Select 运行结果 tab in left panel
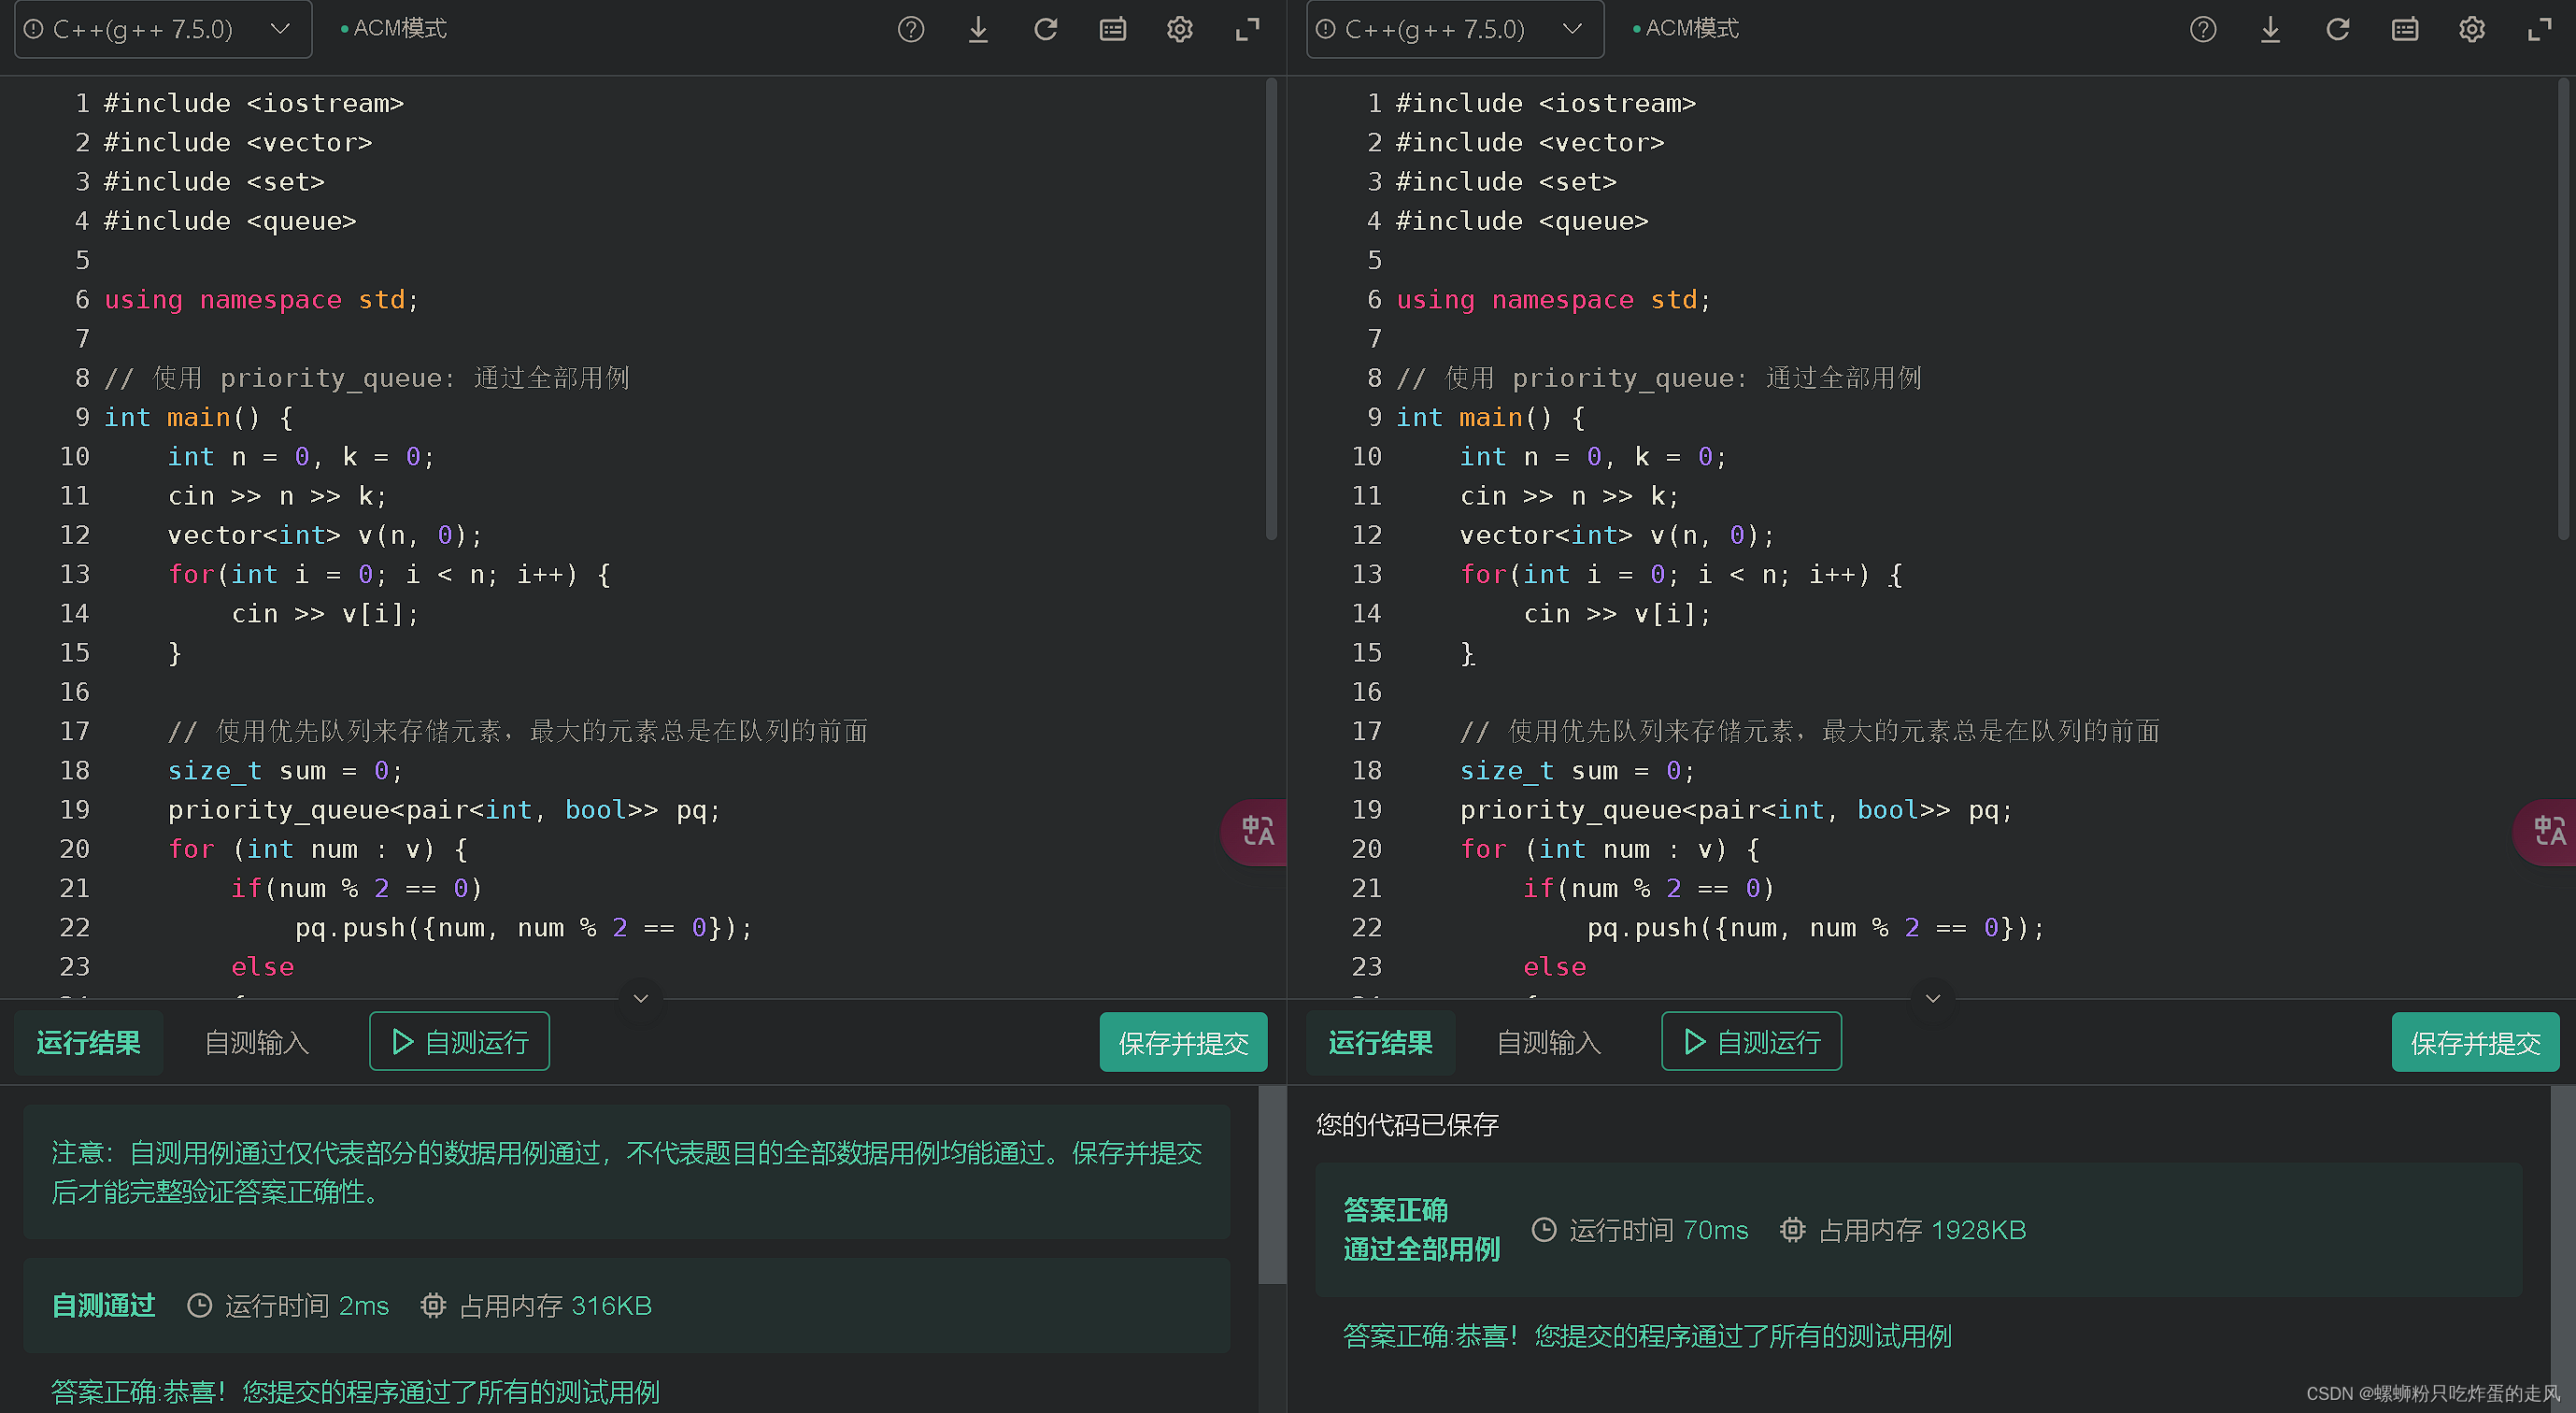Image resolution: width=2576 pixels, height=1413 pixels. [x=88, y=1042]
